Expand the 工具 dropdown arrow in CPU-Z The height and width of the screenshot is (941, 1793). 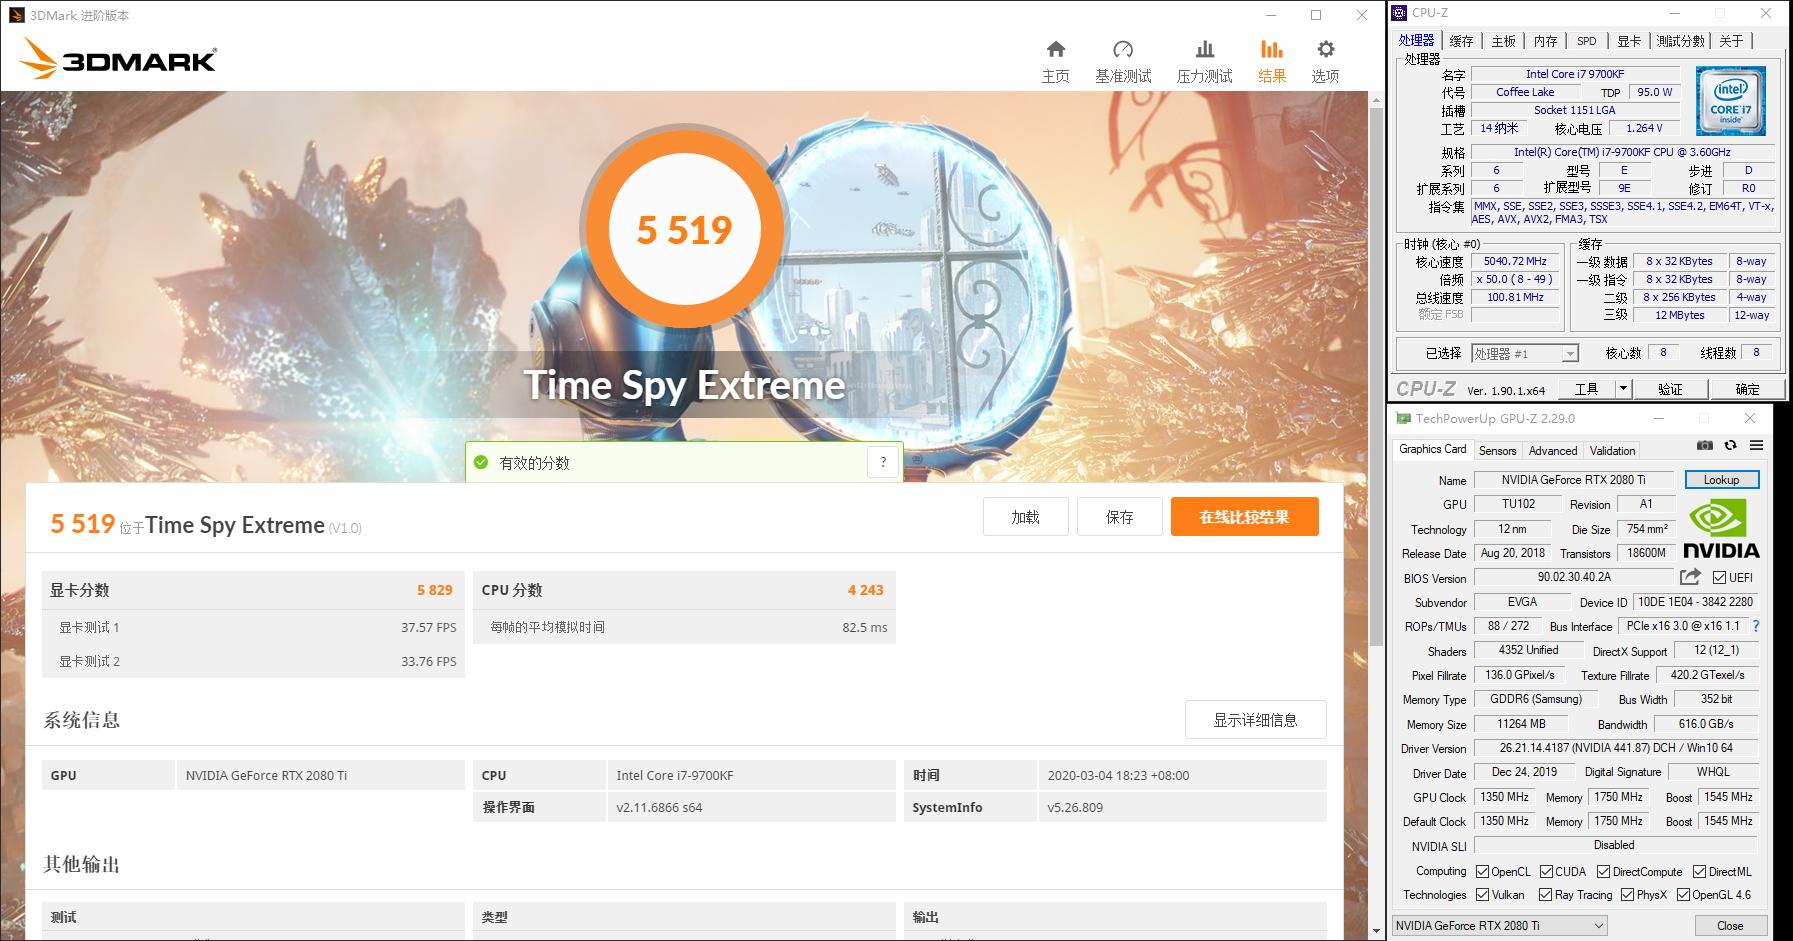point(1623,388)
